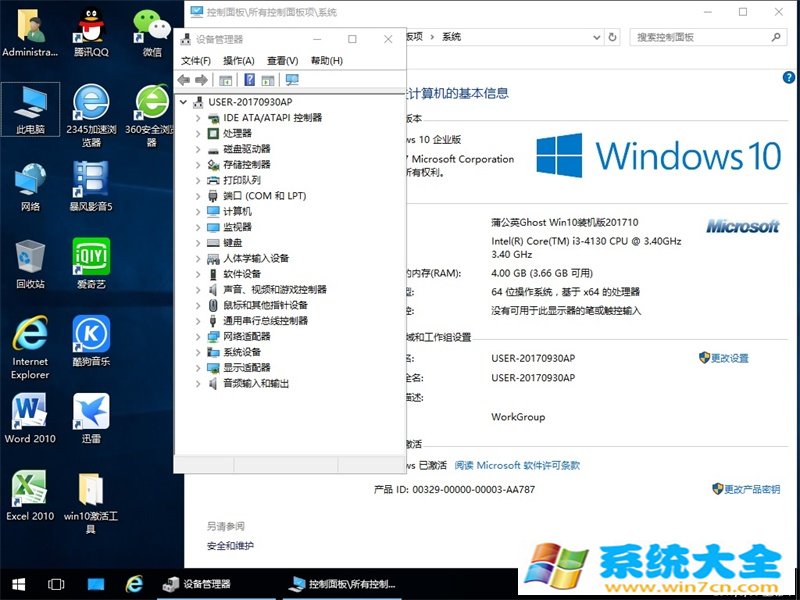The width and height of the screenshot is (800, 600).
Task: Launch the 爱奇艺 desktop shortcut
Action: [x=91, y=264]
